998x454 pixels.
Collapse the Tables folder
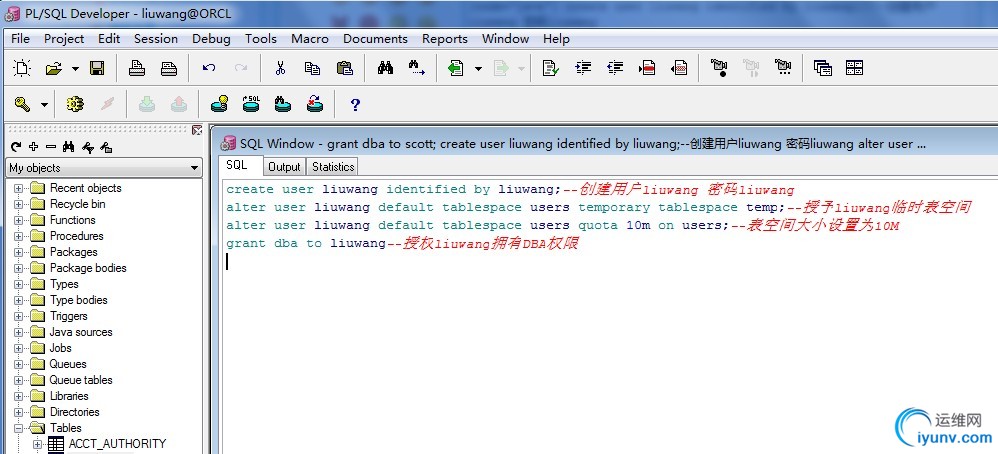pyautogui.click(x=18, y=428)
